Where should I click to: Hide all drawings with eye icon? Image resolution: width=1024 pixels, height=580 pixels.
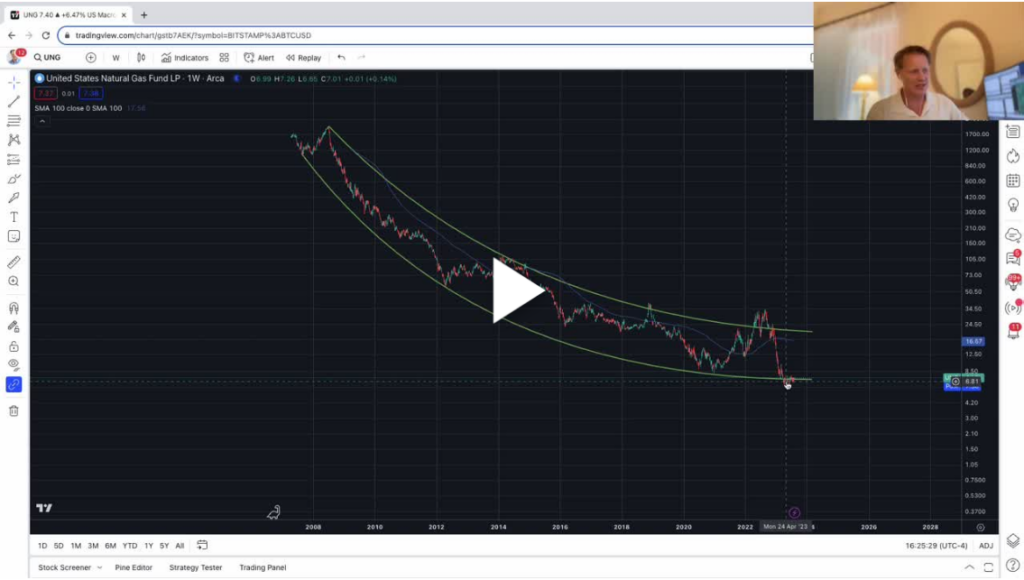point(14,365)
